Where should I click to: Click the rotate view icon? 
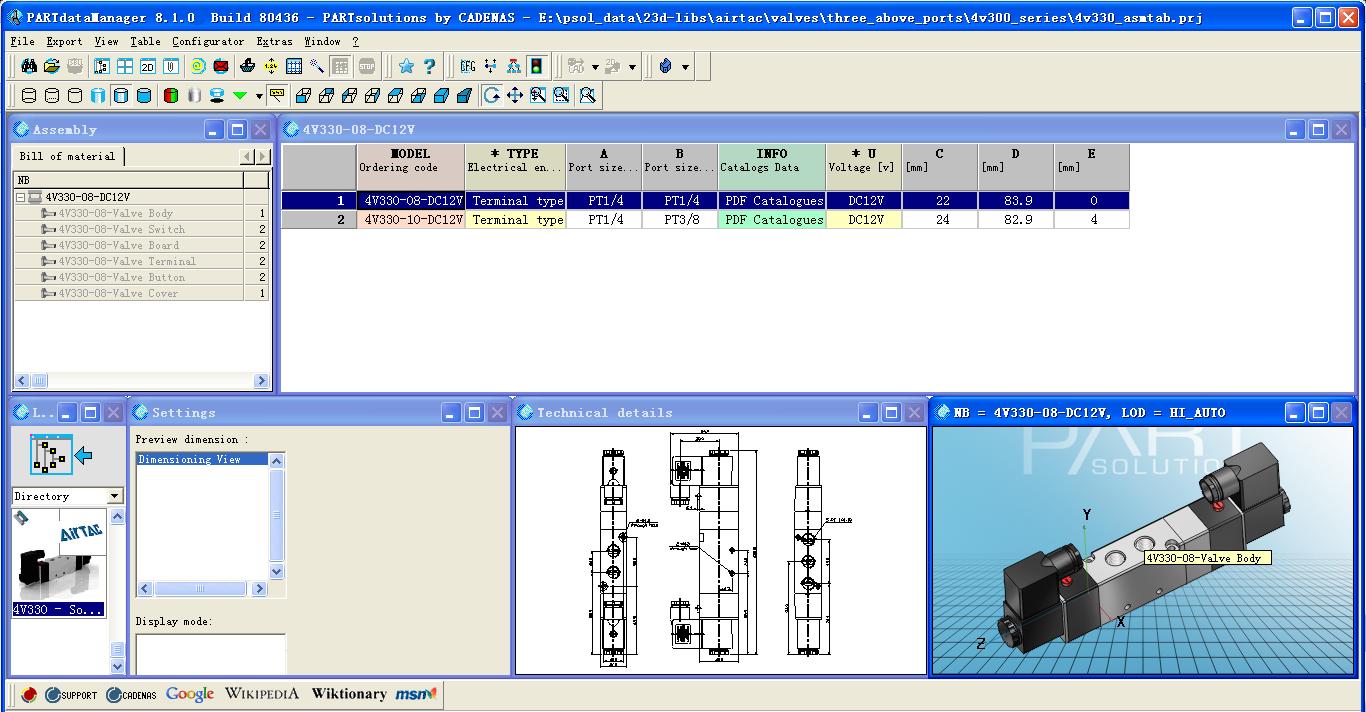click(x=492, y=95)
